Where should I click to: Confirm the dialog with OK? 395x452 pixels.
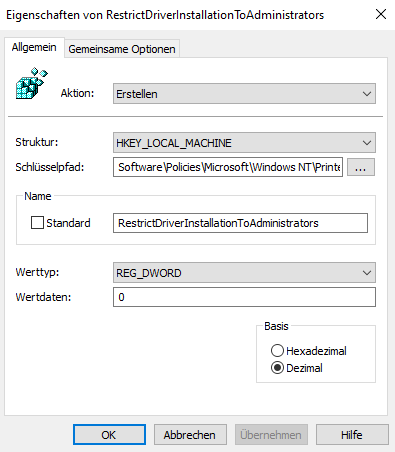tap(109, 435)
